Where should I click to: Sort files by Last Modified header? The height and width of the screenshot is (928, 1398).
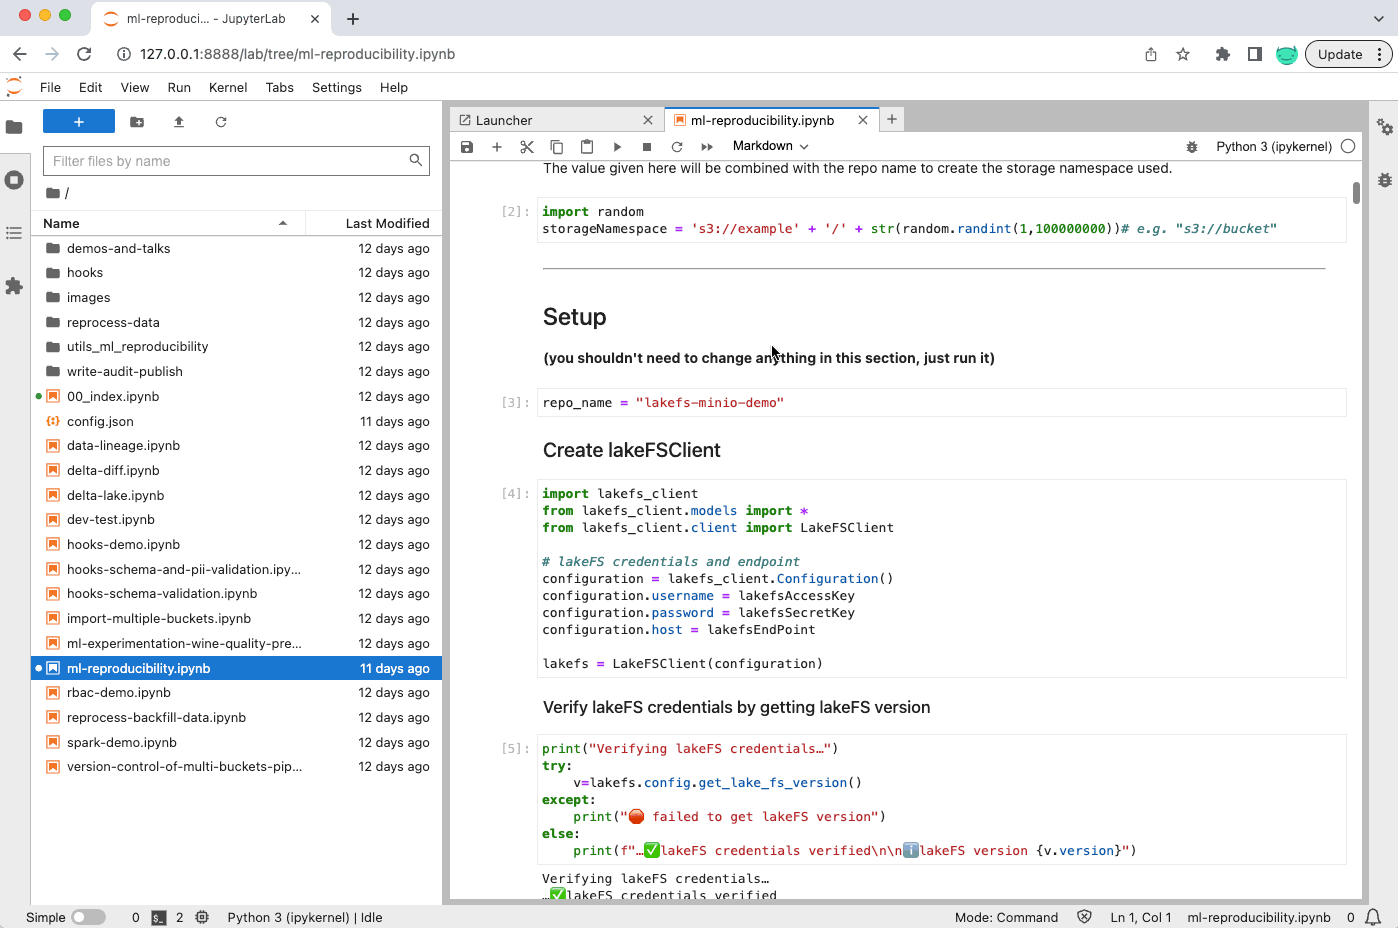coord(374,223)
